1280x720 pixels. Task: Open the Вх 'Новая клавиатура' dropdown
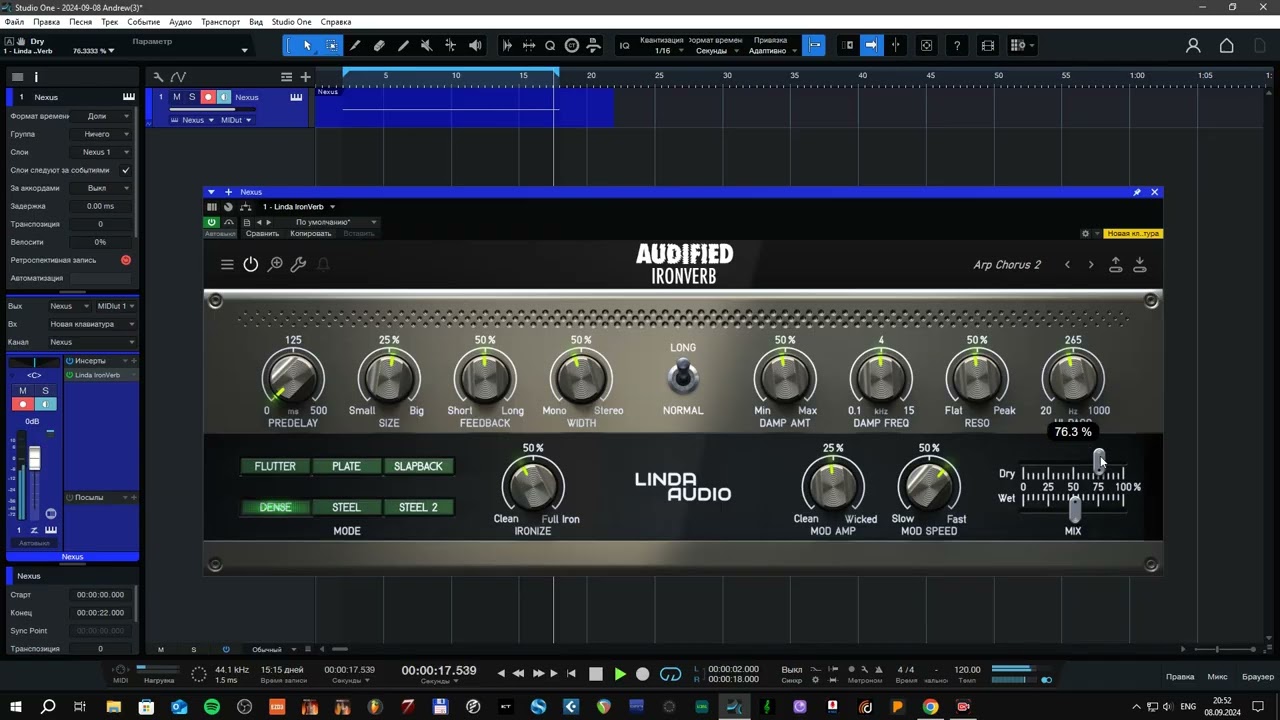pos(92,324)
